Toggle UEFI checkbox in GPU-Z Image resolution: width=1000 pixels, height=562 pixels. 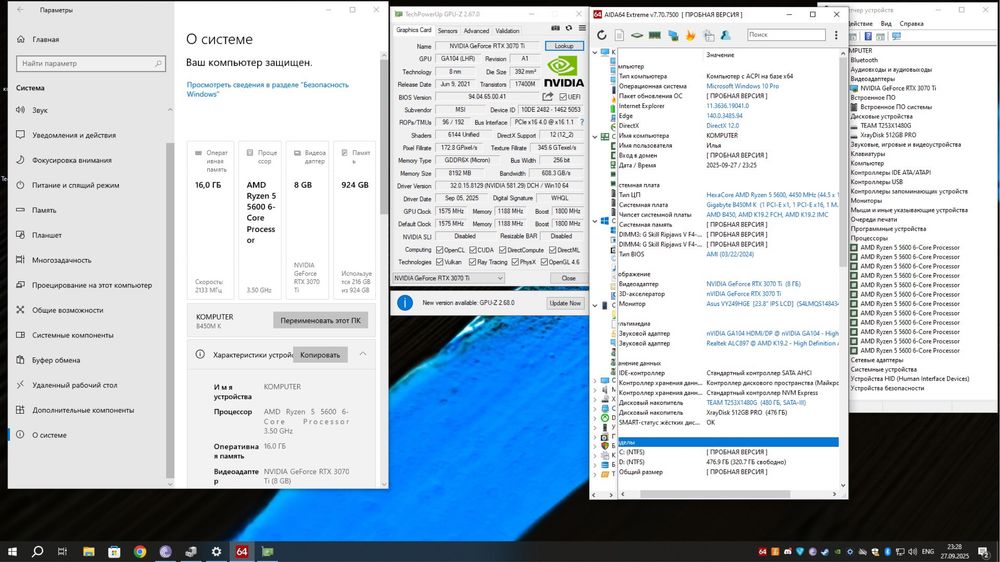562,97
